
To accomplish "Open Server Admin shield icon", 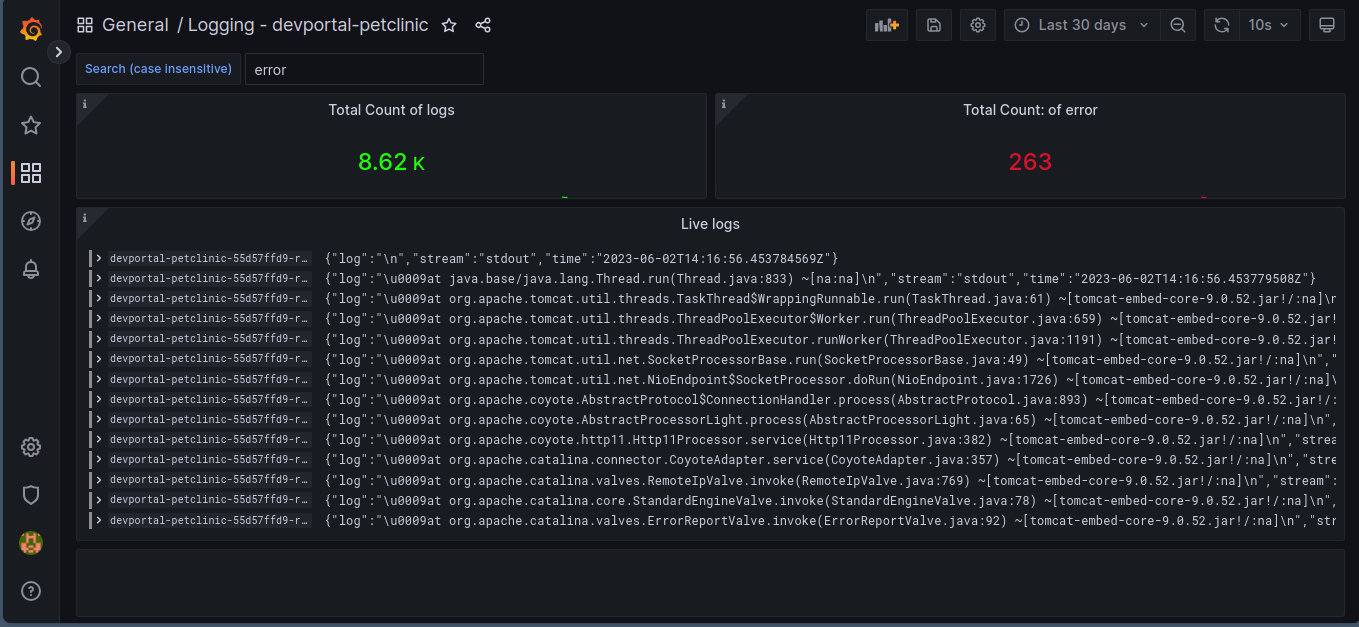I will pyautogui.click(x=31, y=495).
